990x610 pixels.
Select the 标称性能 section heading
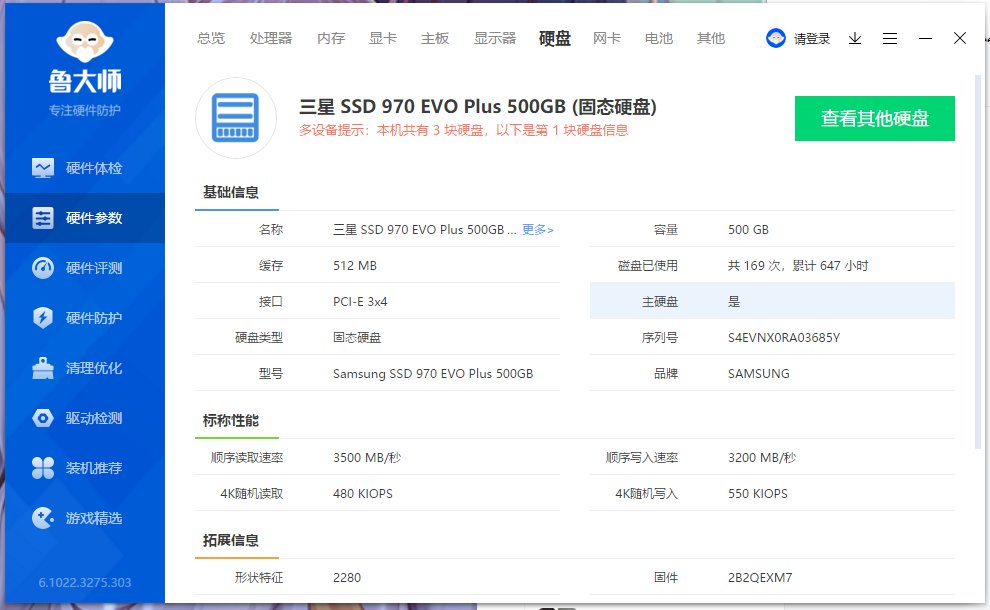coord(230,421)
